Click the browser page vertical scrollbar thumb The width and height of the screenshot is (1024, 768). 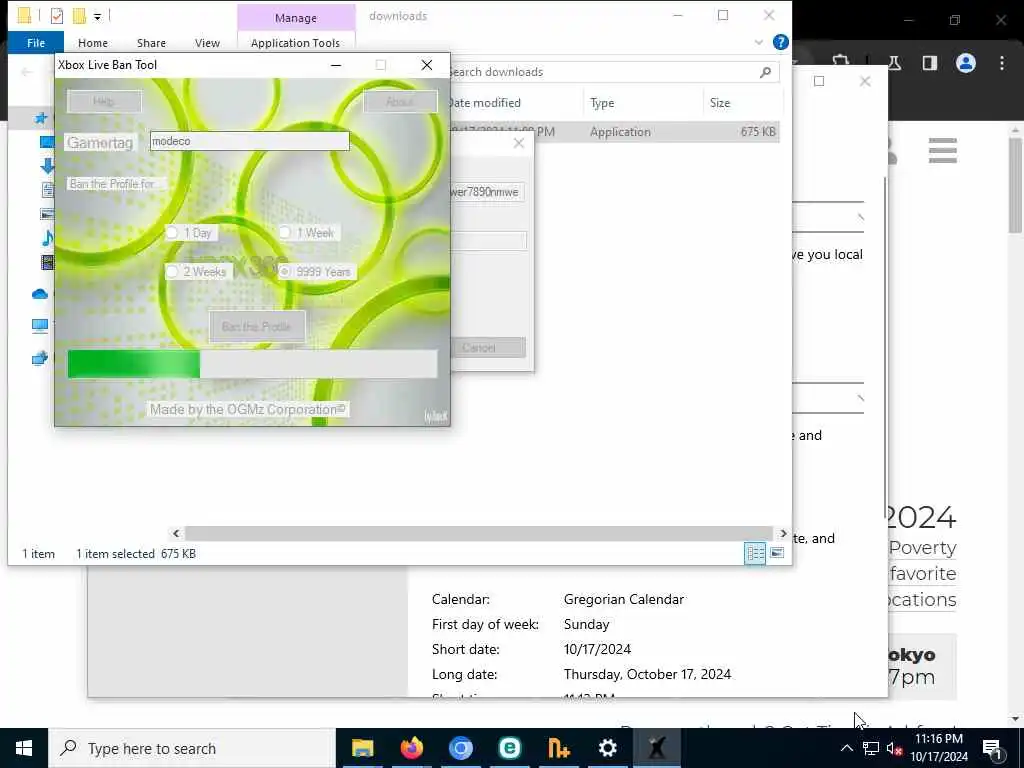tap(1015, 185)
